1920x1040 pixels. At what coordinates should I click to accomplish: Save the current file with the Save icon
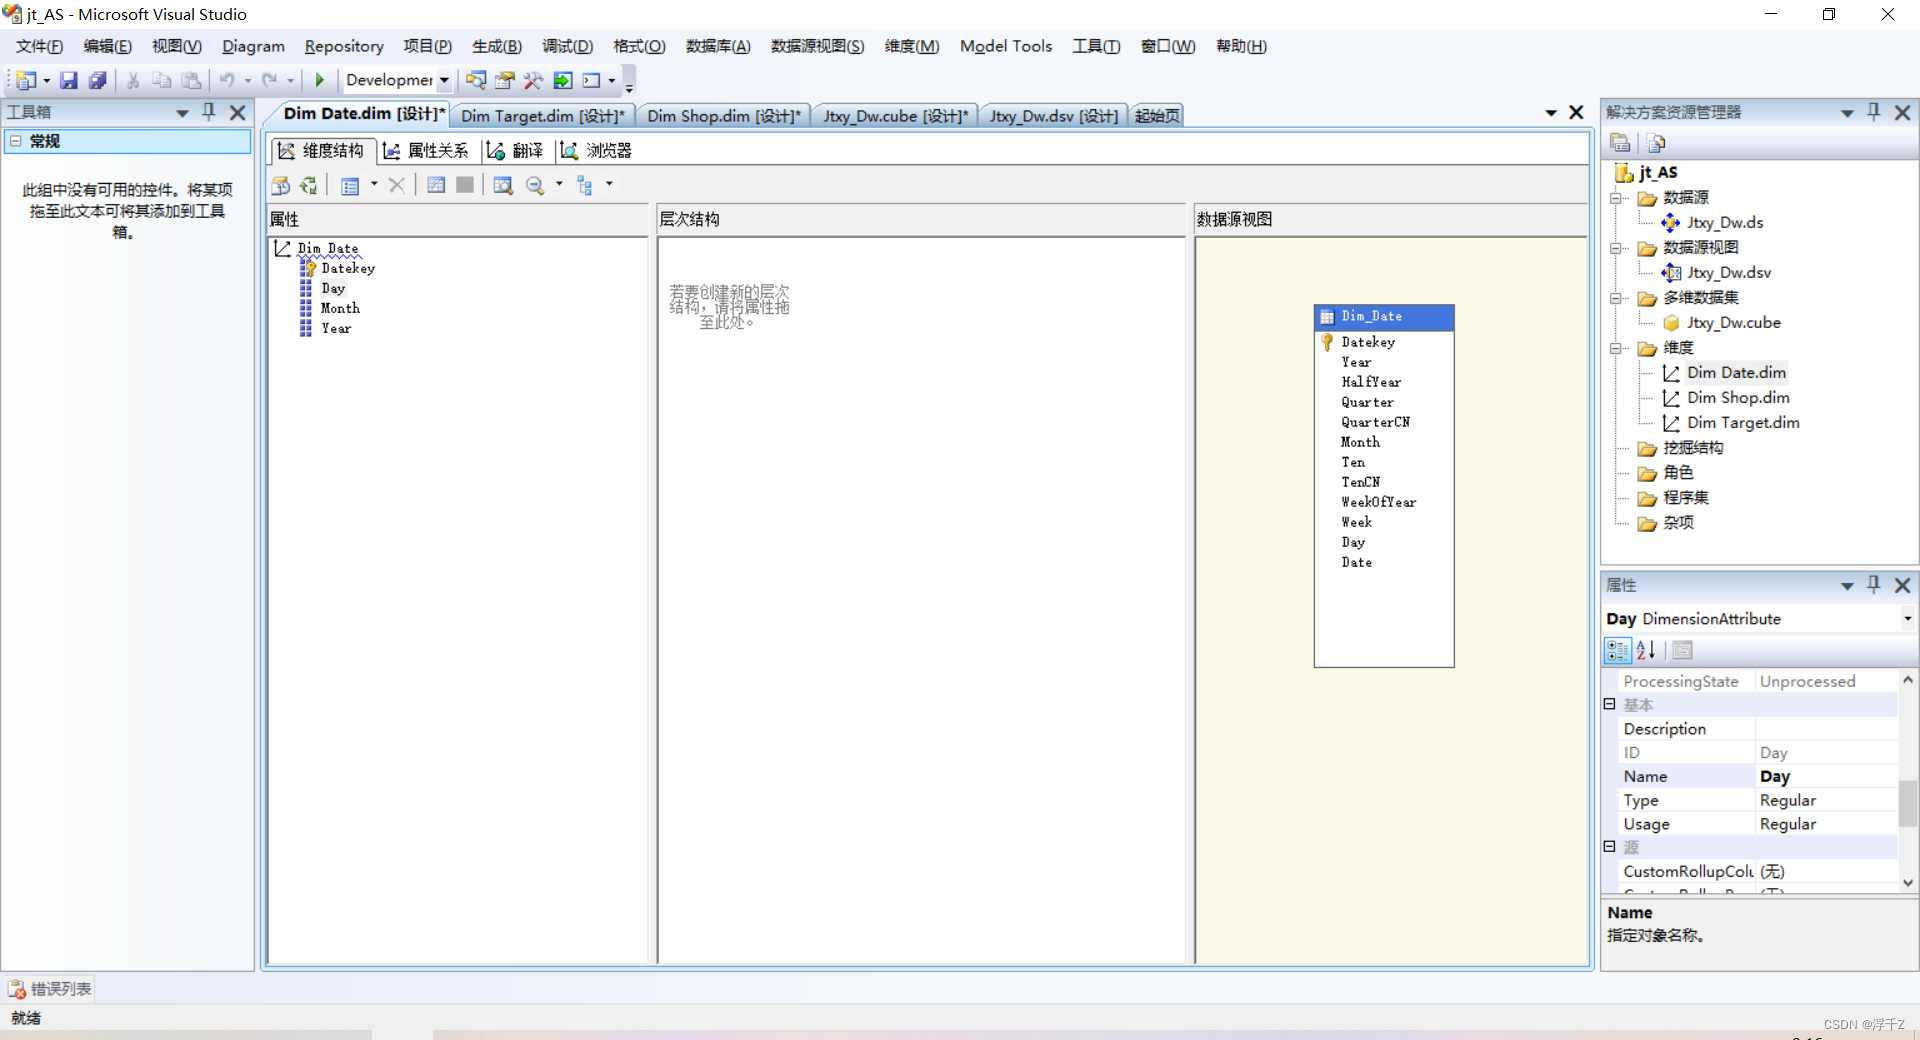[x=69, y=80]
